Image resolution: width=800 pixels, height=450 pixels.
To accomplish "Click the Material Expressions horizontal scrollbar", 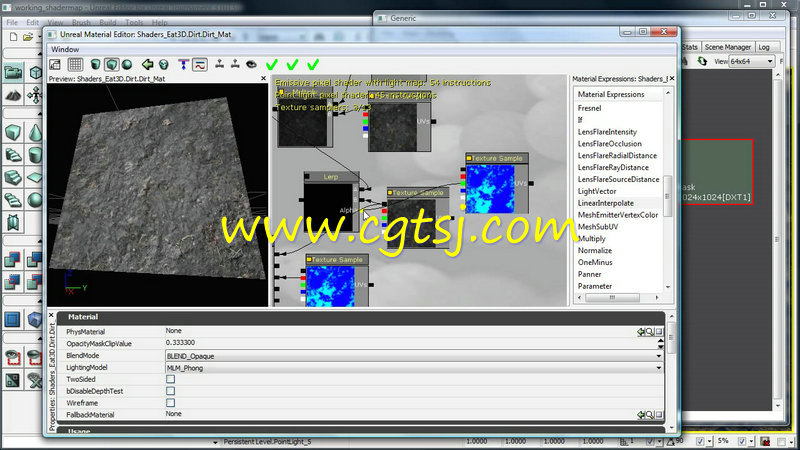I will (x=618, y=297).
